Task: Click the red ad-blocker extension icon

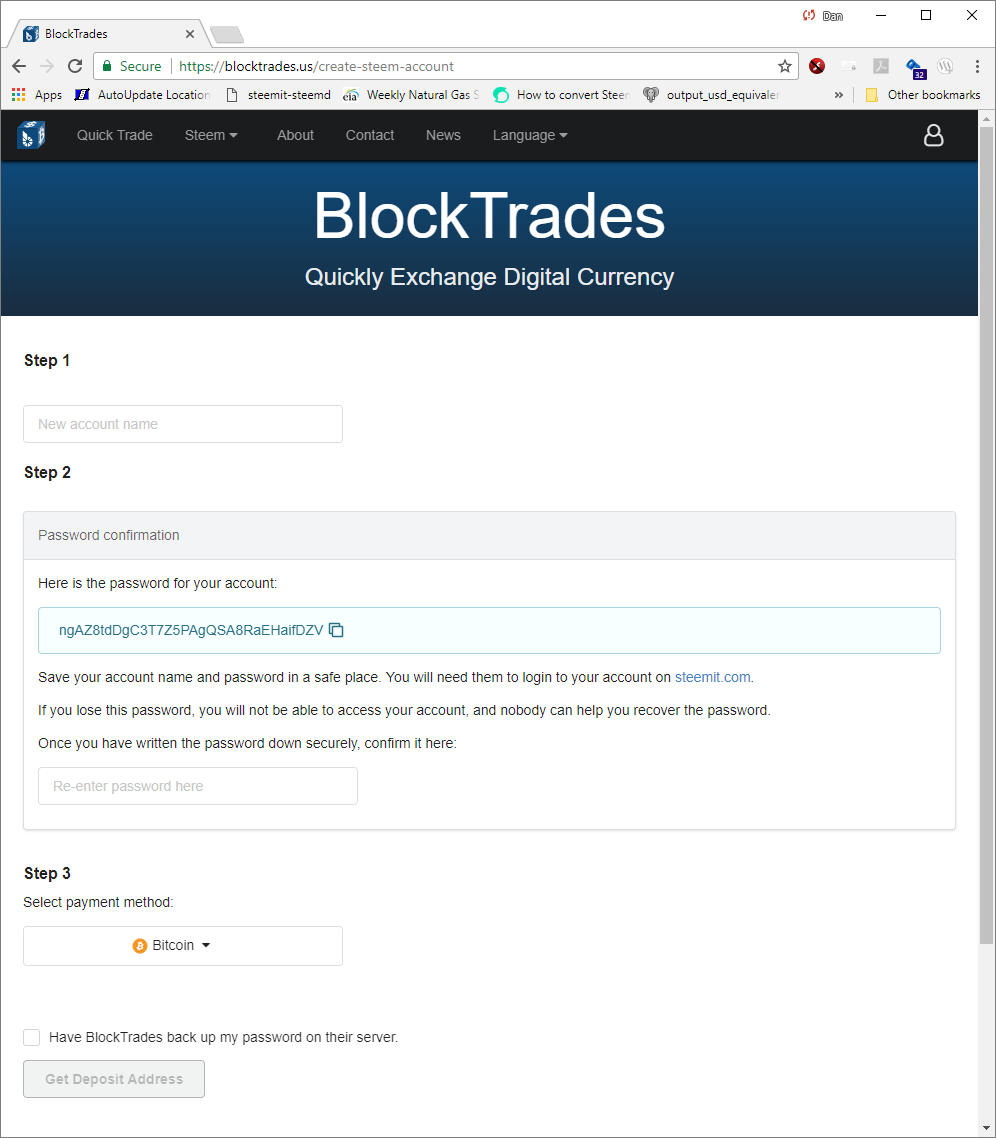Action: [x=817, y=66]
